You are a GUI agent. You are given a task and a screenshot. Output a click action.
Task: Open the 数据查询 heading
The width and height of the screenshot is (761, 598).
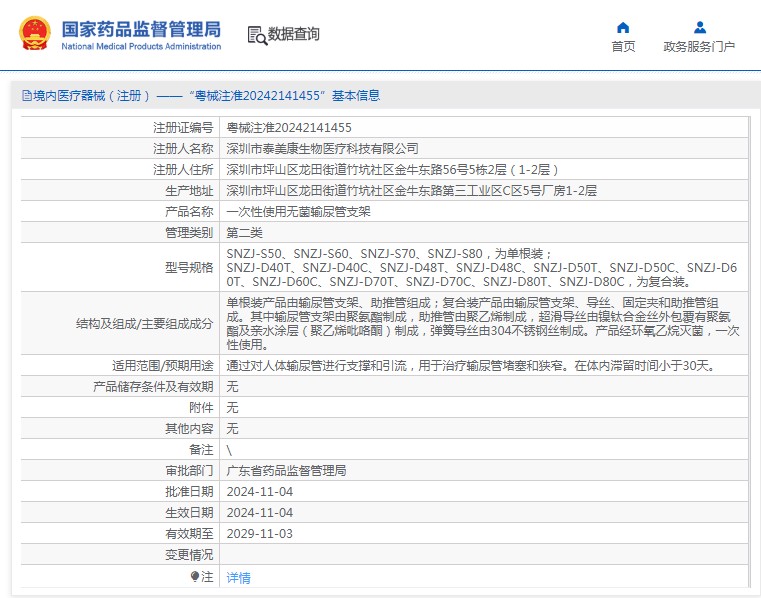294,34
